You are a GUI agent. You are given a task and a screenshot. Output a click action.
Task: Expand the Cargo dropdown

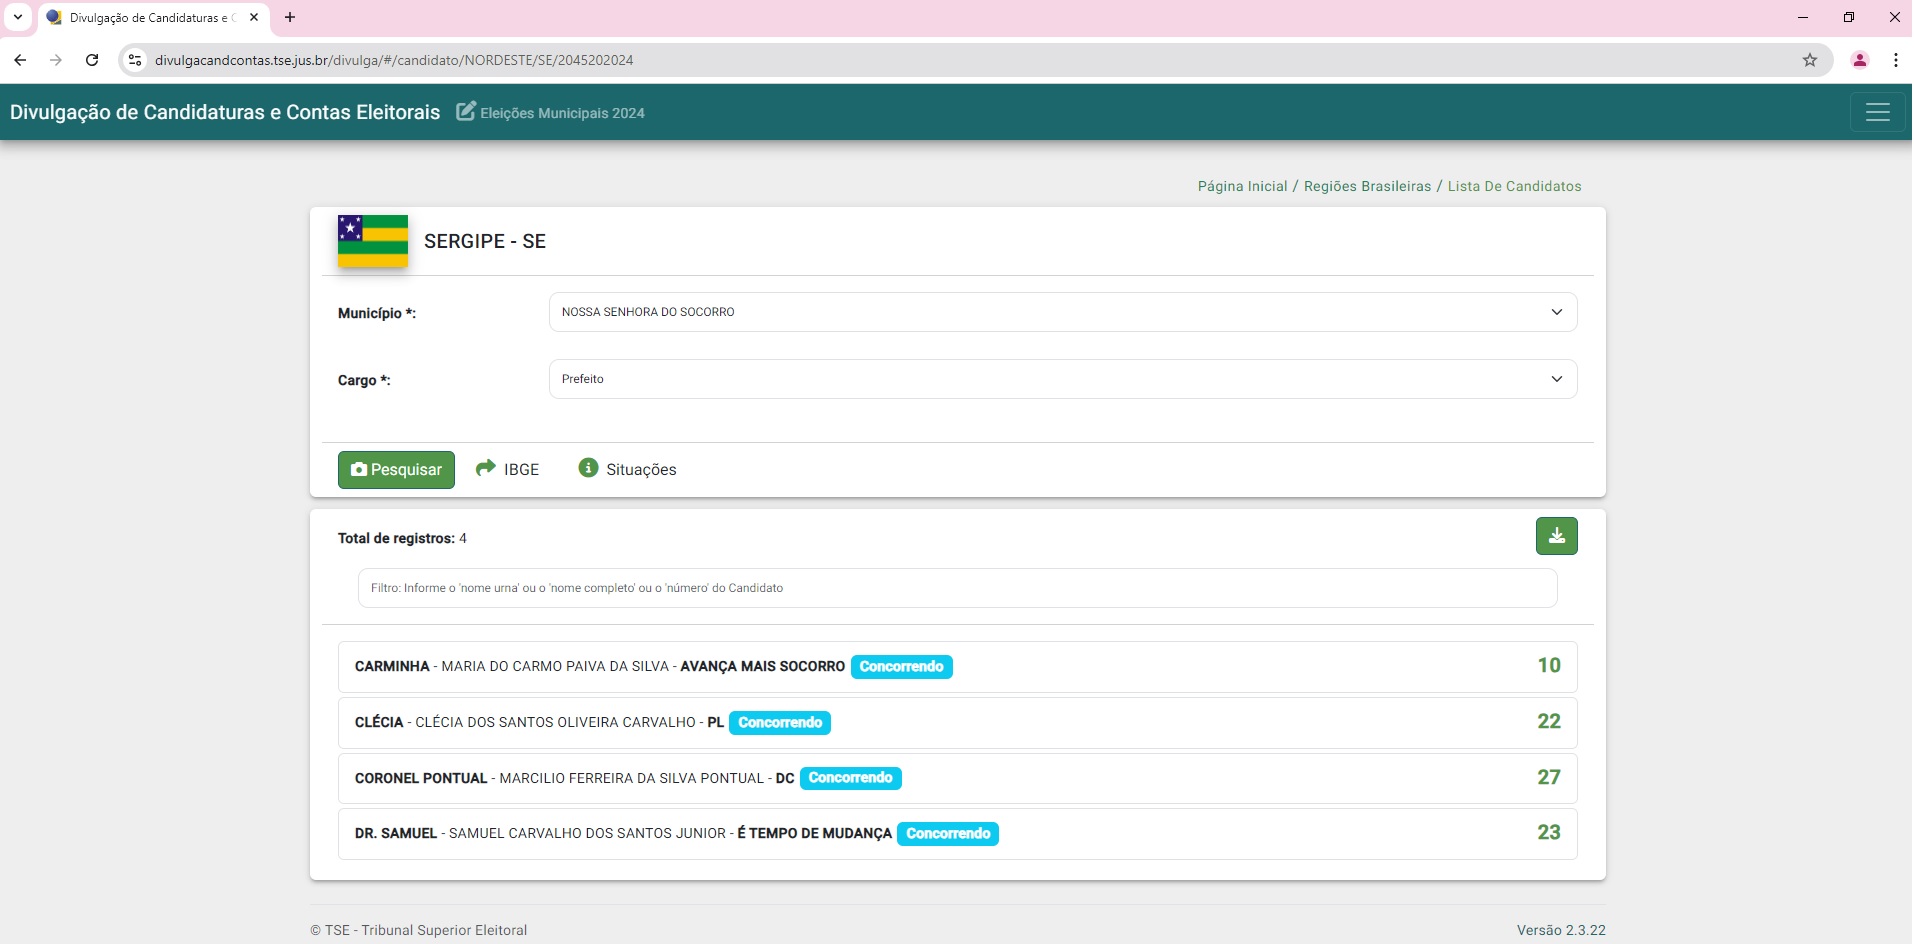tap(1063, 379)
